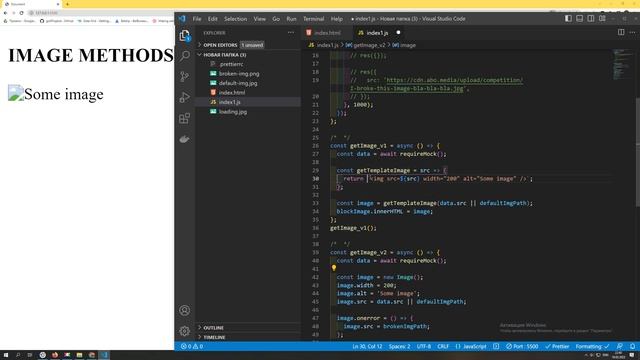Screen dimensions: 640x360
Task: Open the Manage gear icon
Action: (184, 331)
